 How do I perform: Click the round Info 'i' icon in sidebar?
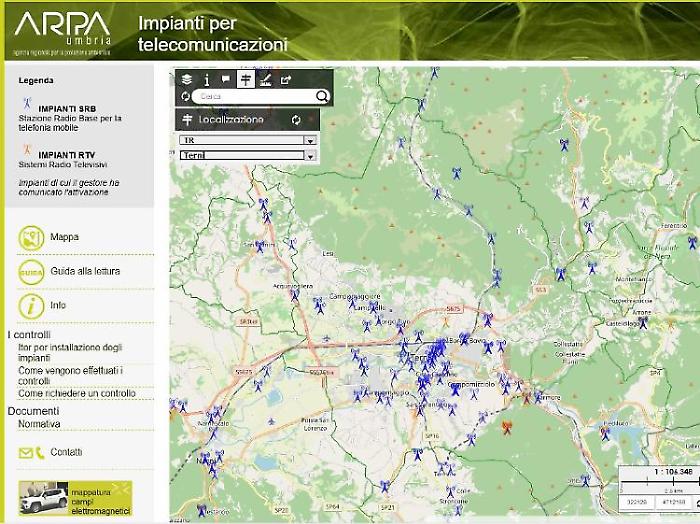31,307
